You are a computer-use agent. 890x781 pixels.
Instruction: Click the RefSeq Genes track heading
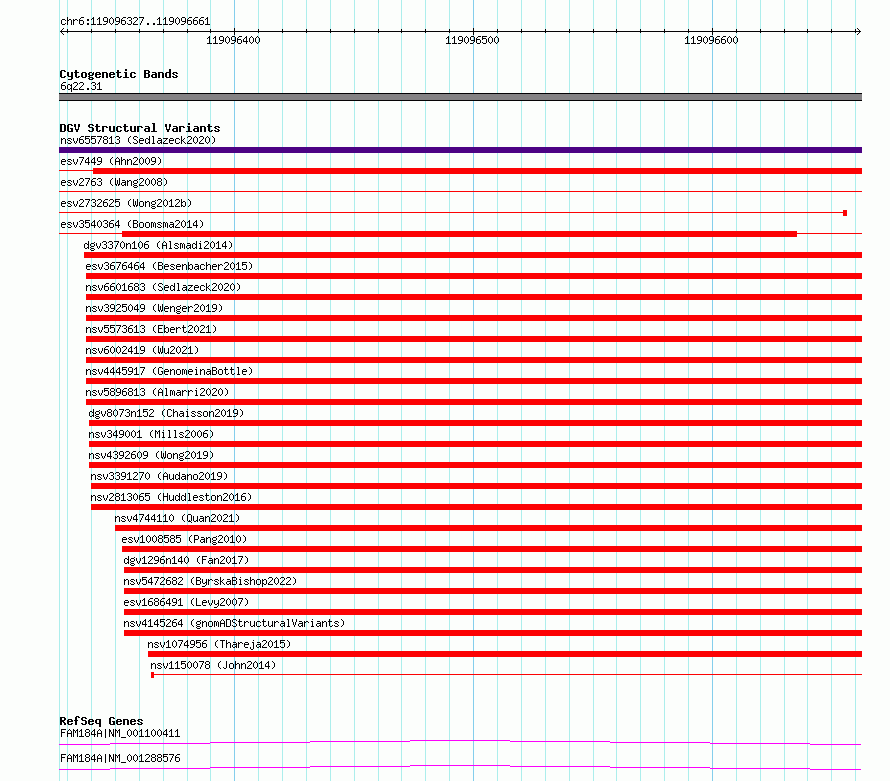(101, 721)
